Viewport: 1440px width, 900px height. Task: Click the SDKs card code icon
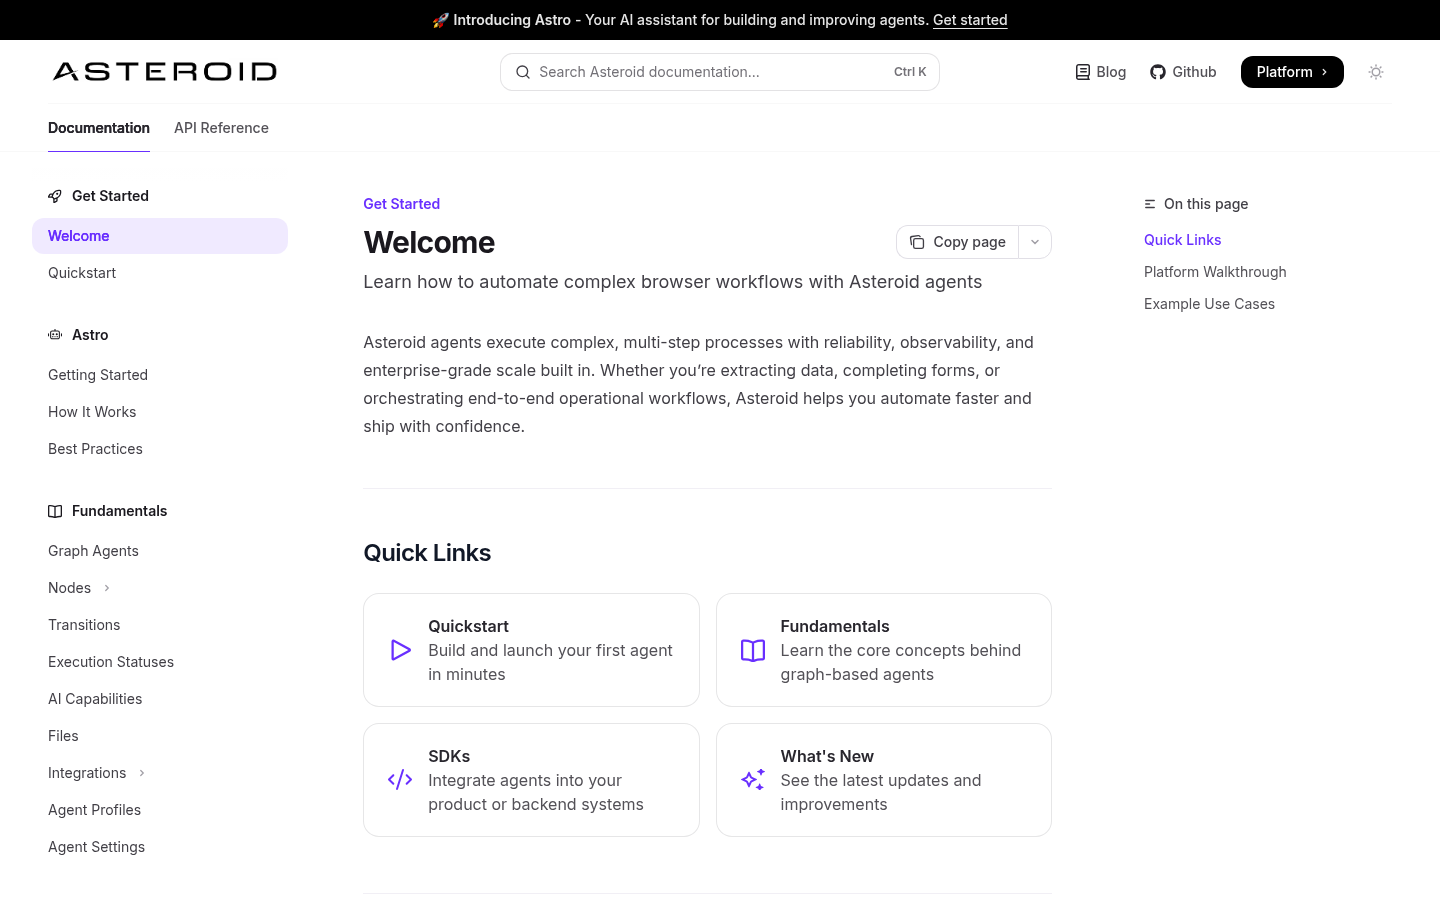coord(400,780)
